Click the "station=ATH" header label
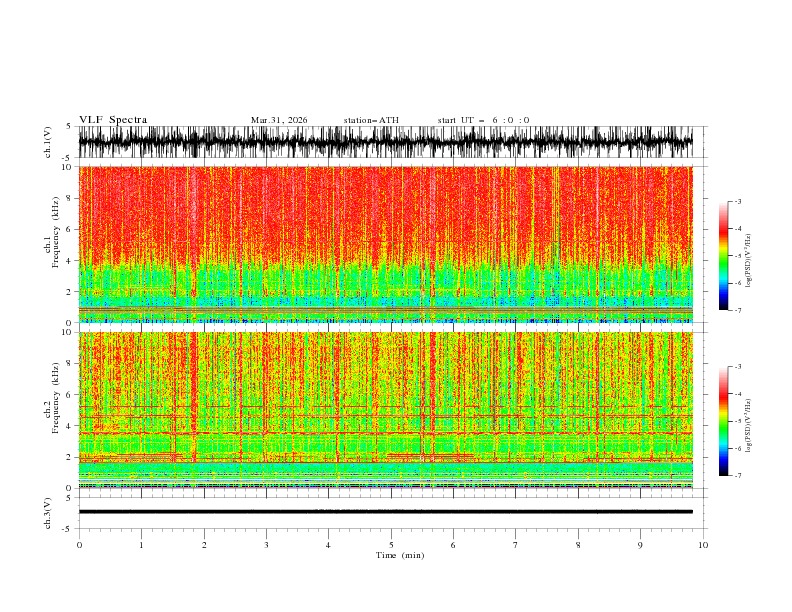Image resolution: width=792 pixels, height=612 pixels. (371, 120)
